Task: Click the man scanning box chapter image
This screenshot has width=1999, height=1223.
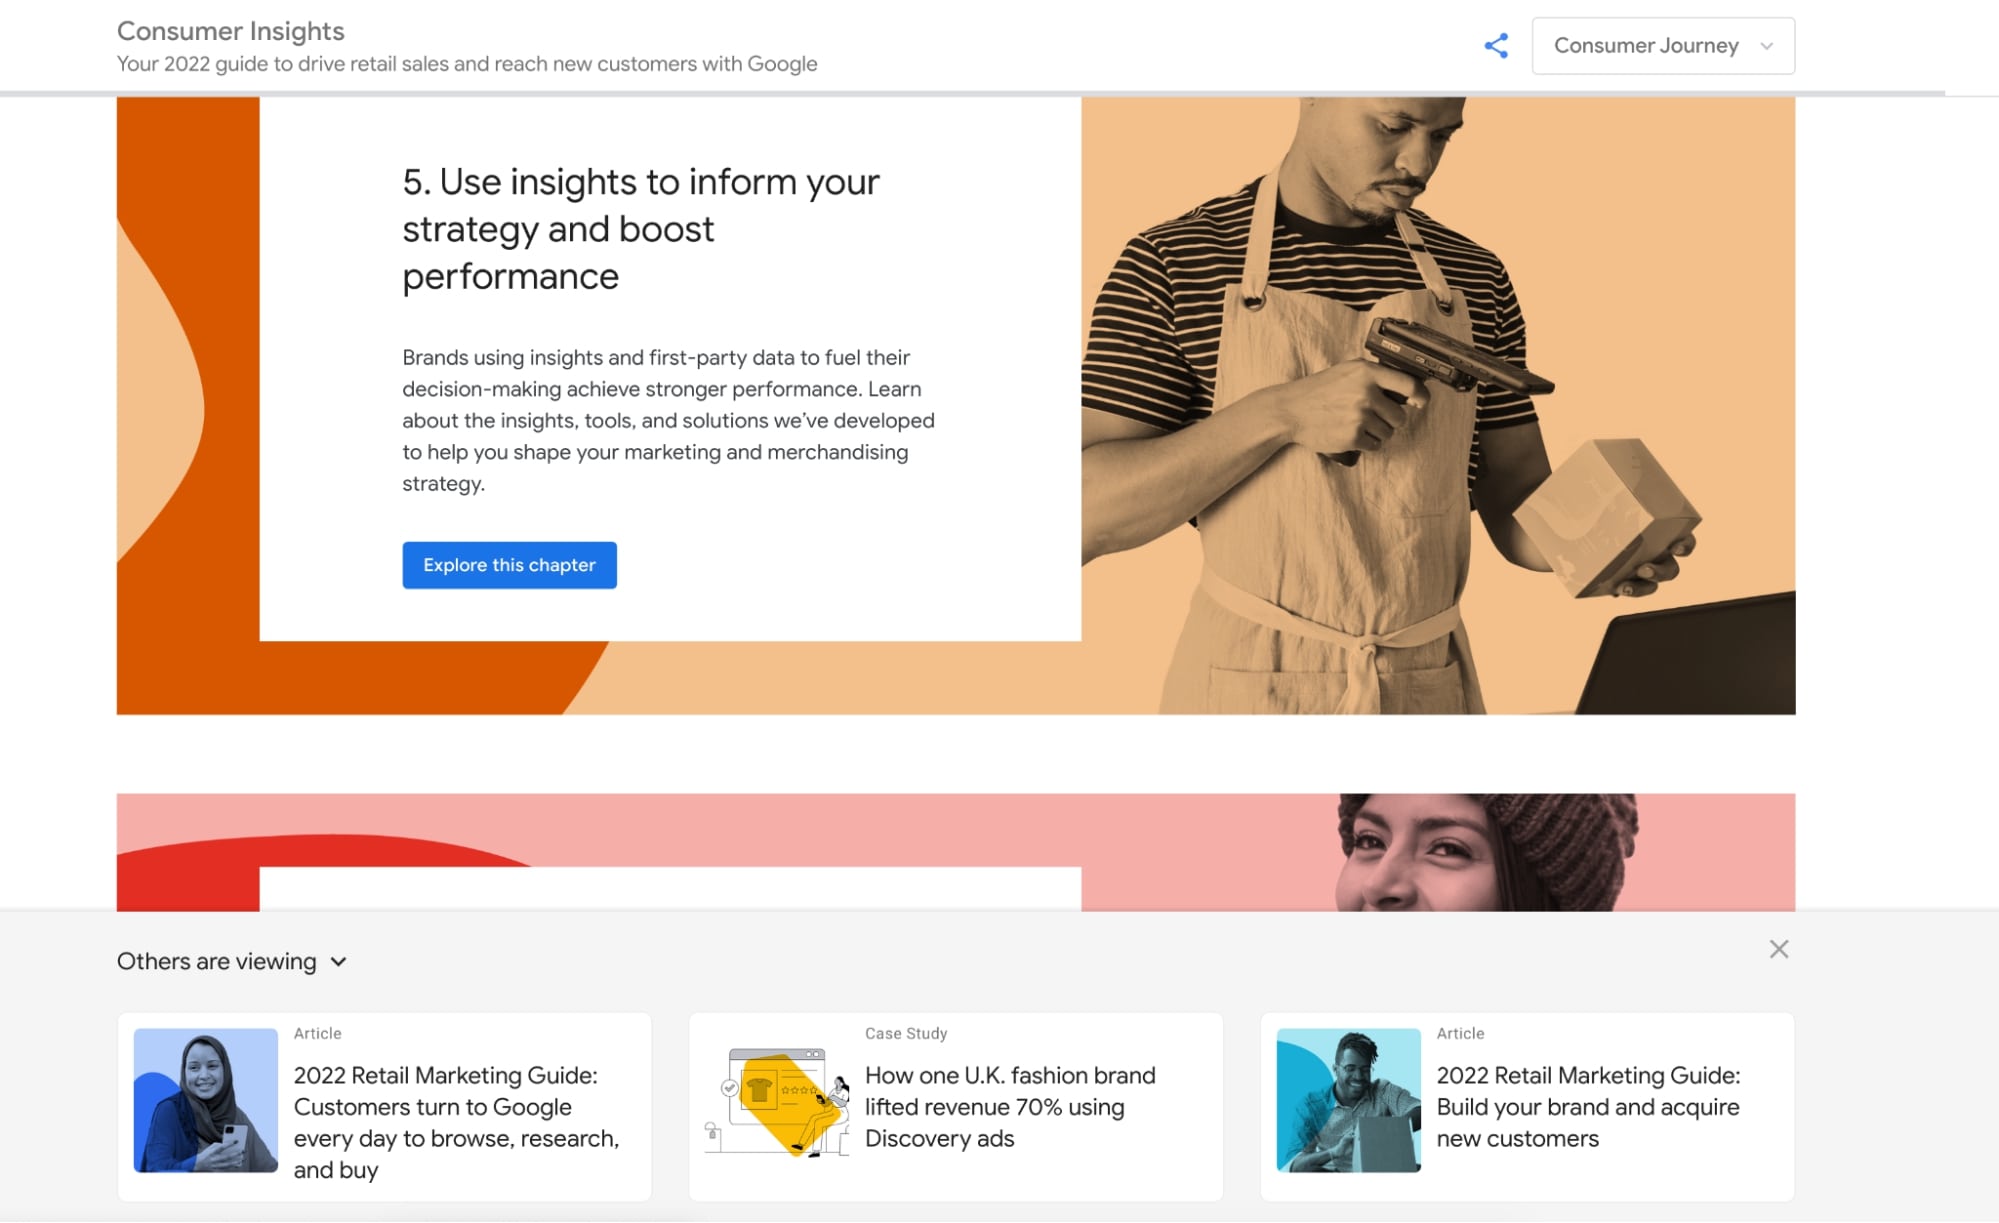Action: click(1438, 405)
